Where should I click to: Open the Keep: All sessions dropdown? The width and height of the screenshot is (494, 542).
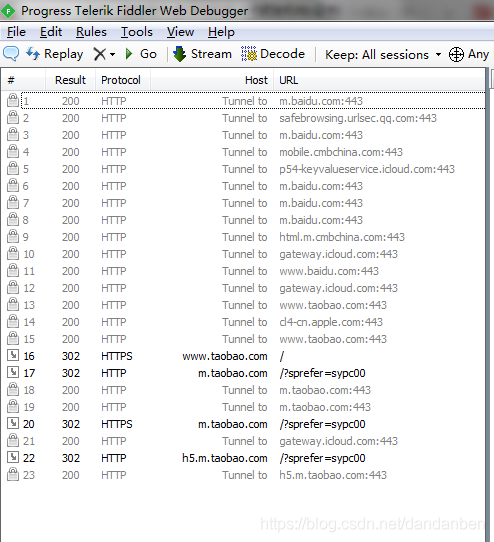point(383,55)
